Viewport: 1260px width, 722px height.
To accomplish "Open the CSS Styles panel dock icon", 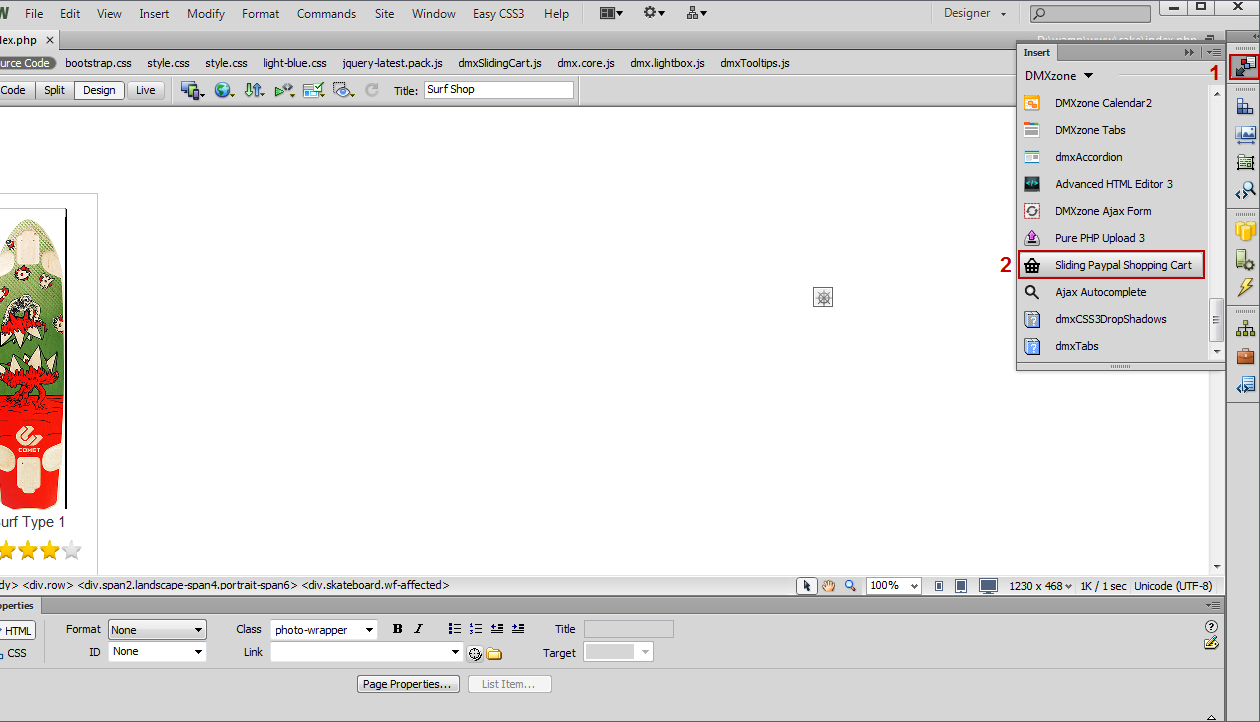I will [x=1245, y=106].
